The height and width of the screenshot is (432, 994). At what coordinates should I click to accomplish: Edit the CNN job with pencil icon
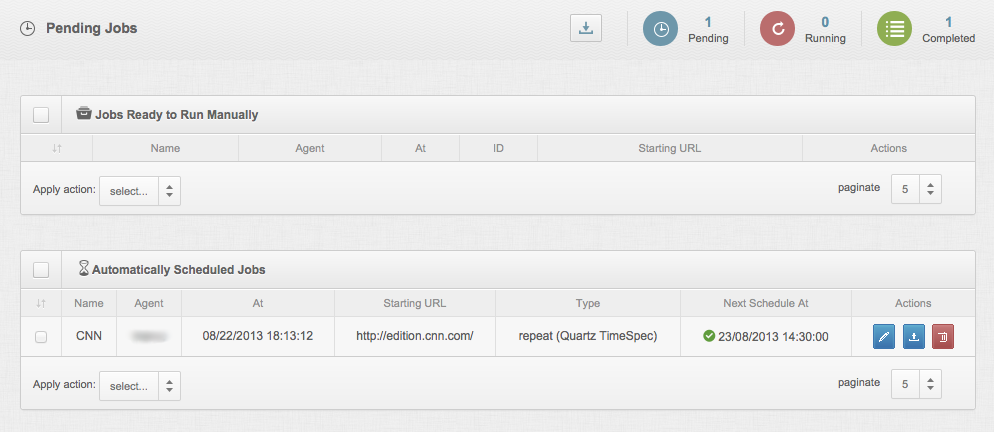884,337
